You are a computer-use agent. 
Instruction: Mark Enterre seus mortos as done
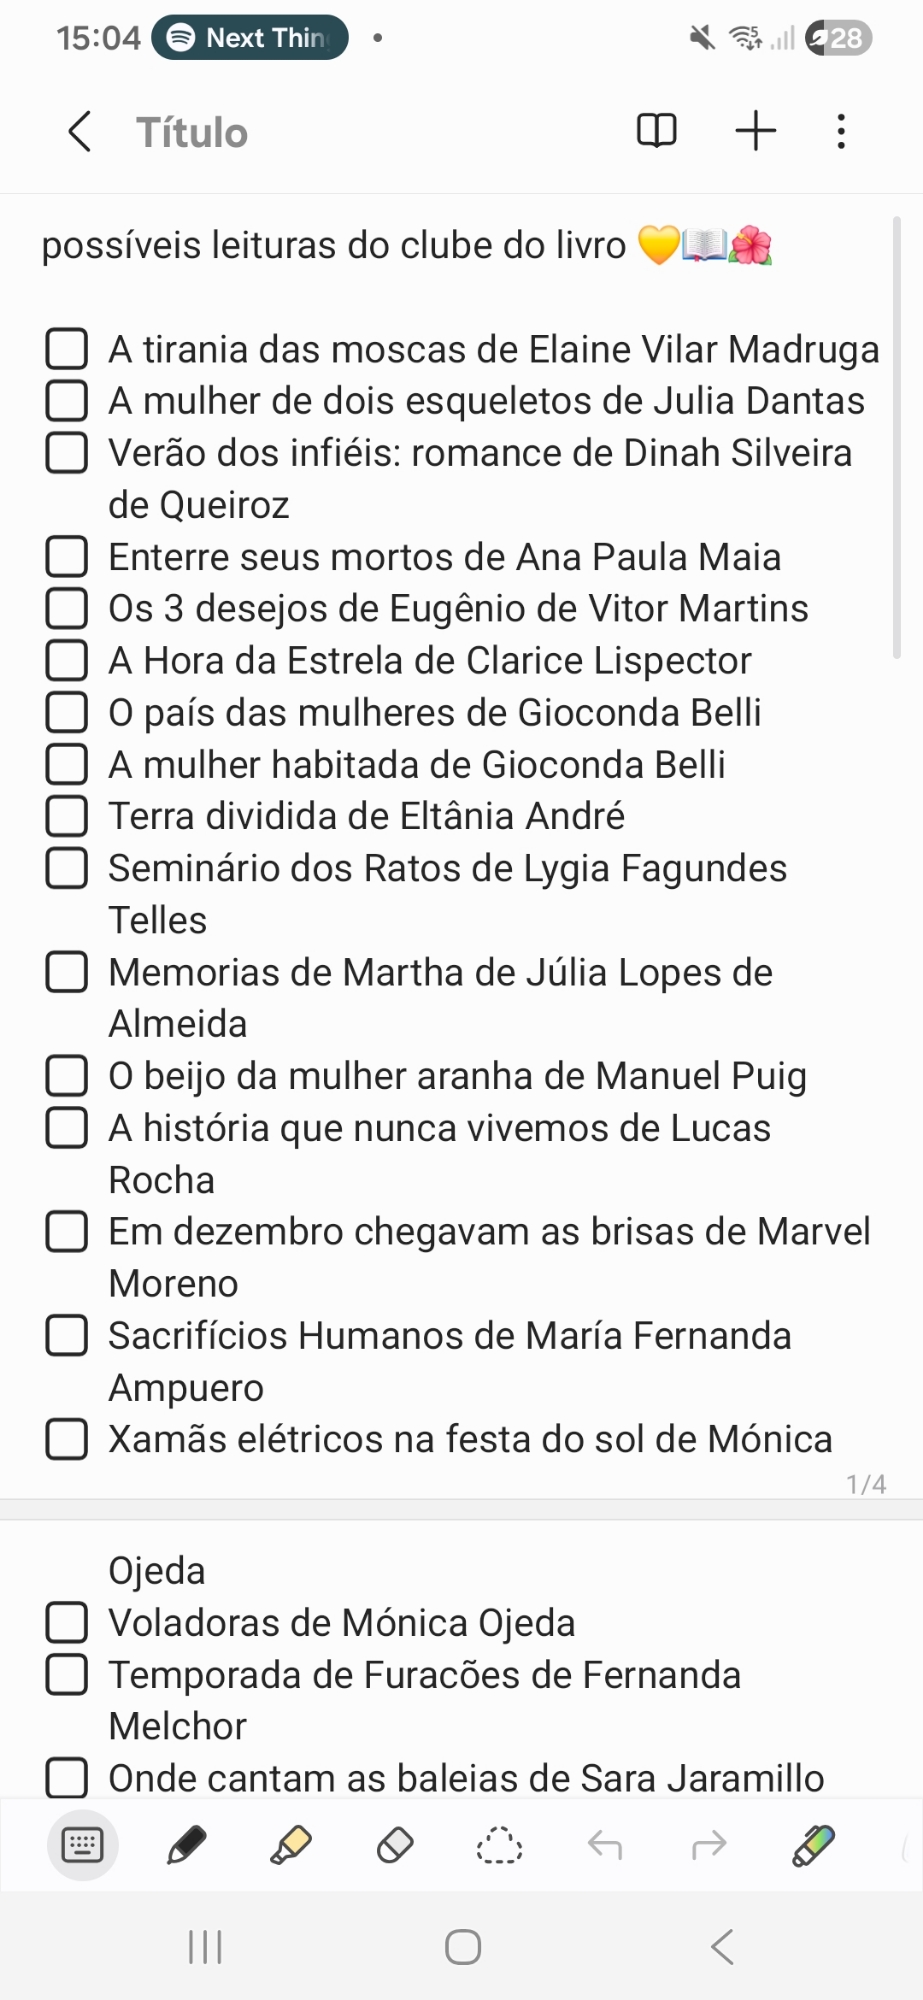pos(67,556)
